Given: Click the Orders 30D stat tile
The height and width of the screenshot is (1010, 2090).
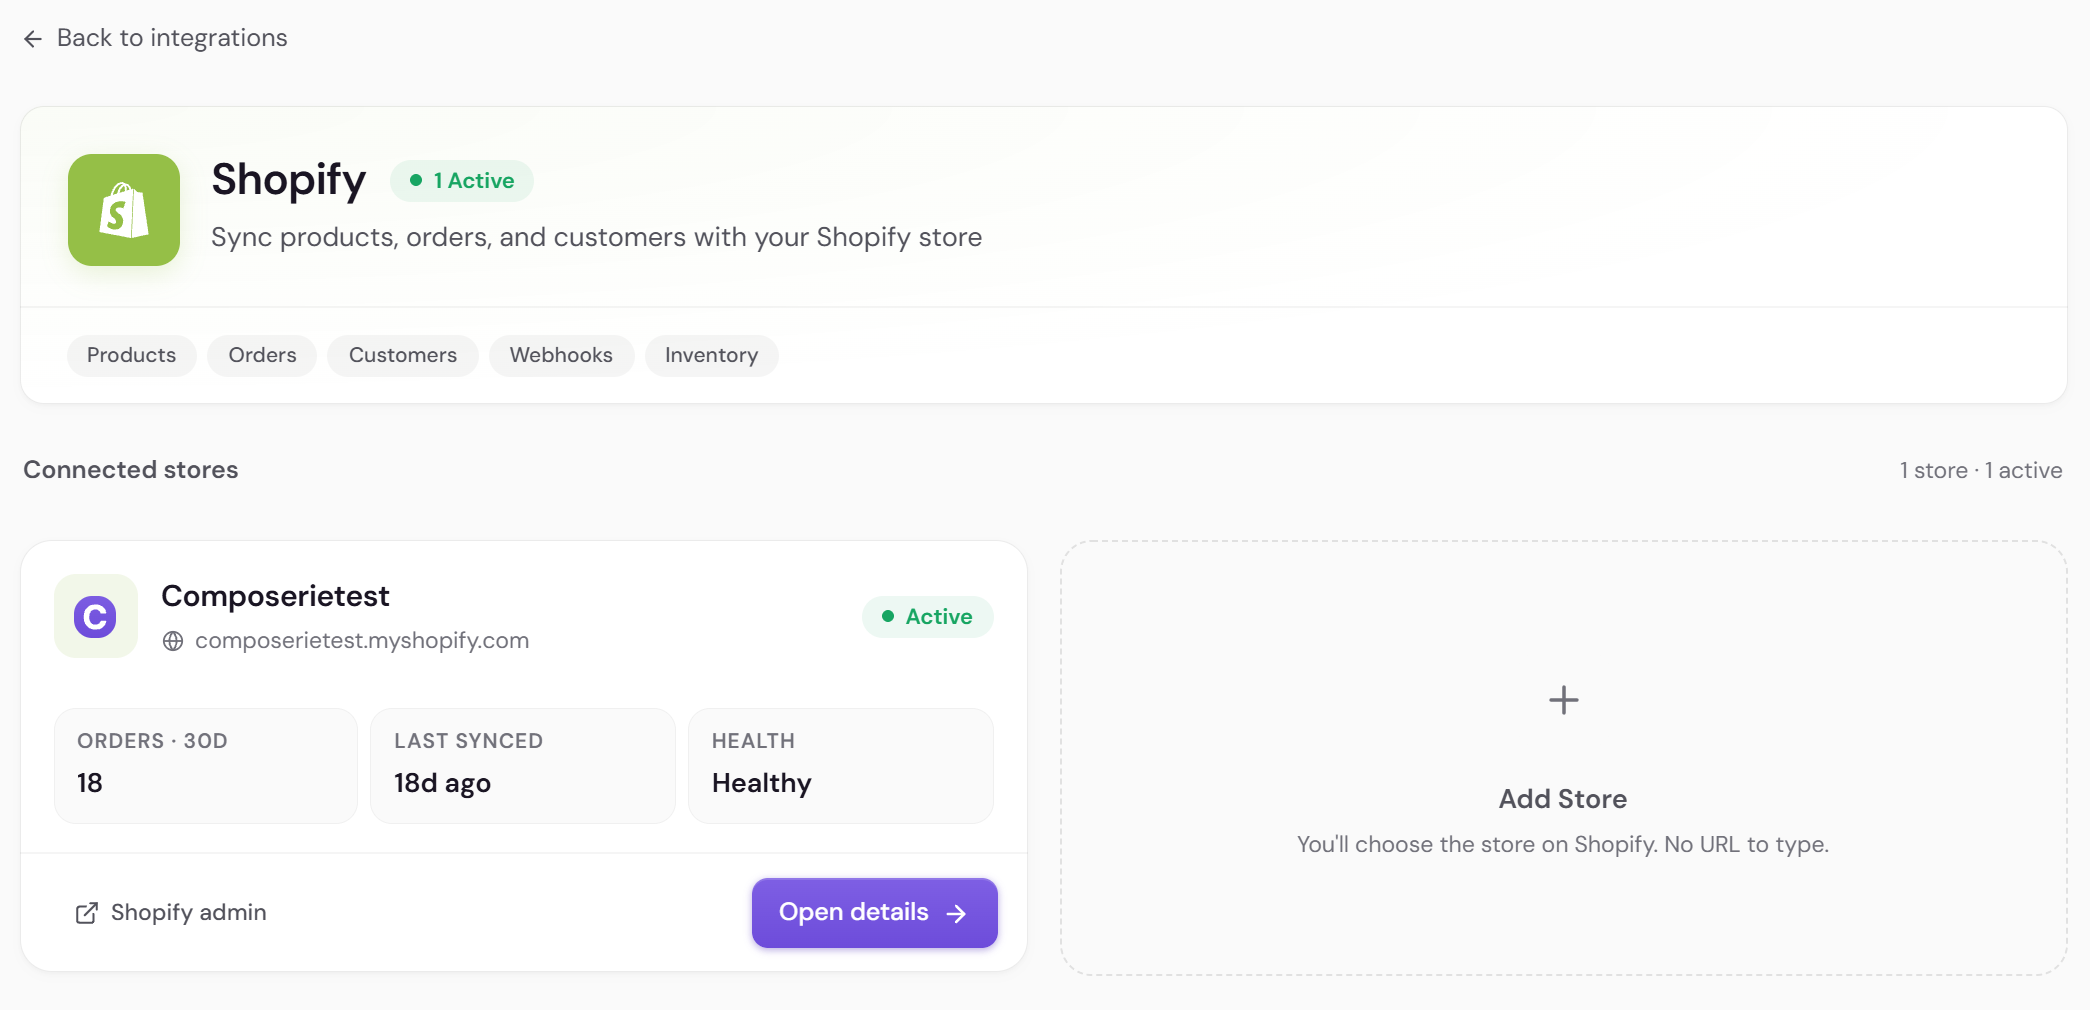Looking at the screenshot, I should tap(206, 766).
